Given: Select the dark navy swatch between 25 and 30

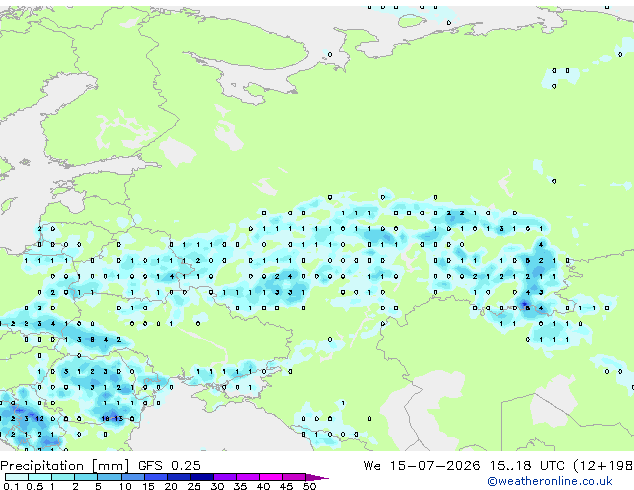Looking at the screenshot, I should coord(202,477).
